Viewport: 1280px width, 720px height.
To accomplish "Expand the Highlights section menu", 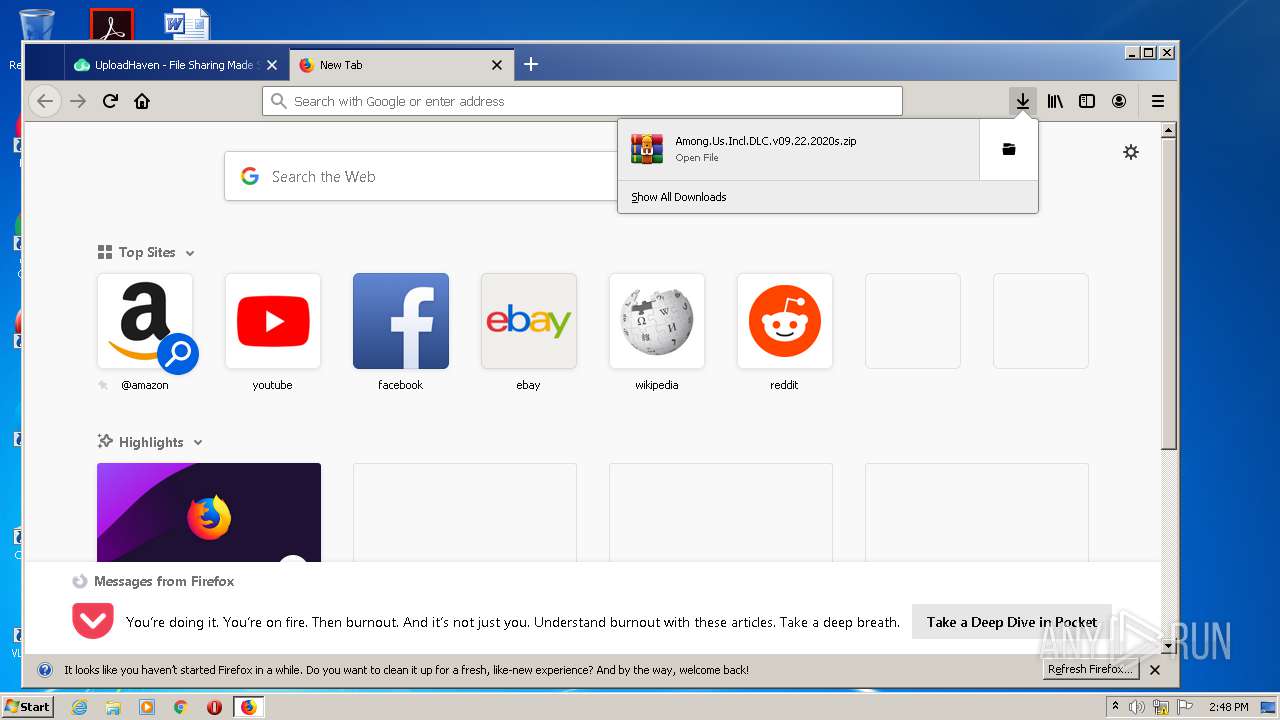I will (198, 443).
